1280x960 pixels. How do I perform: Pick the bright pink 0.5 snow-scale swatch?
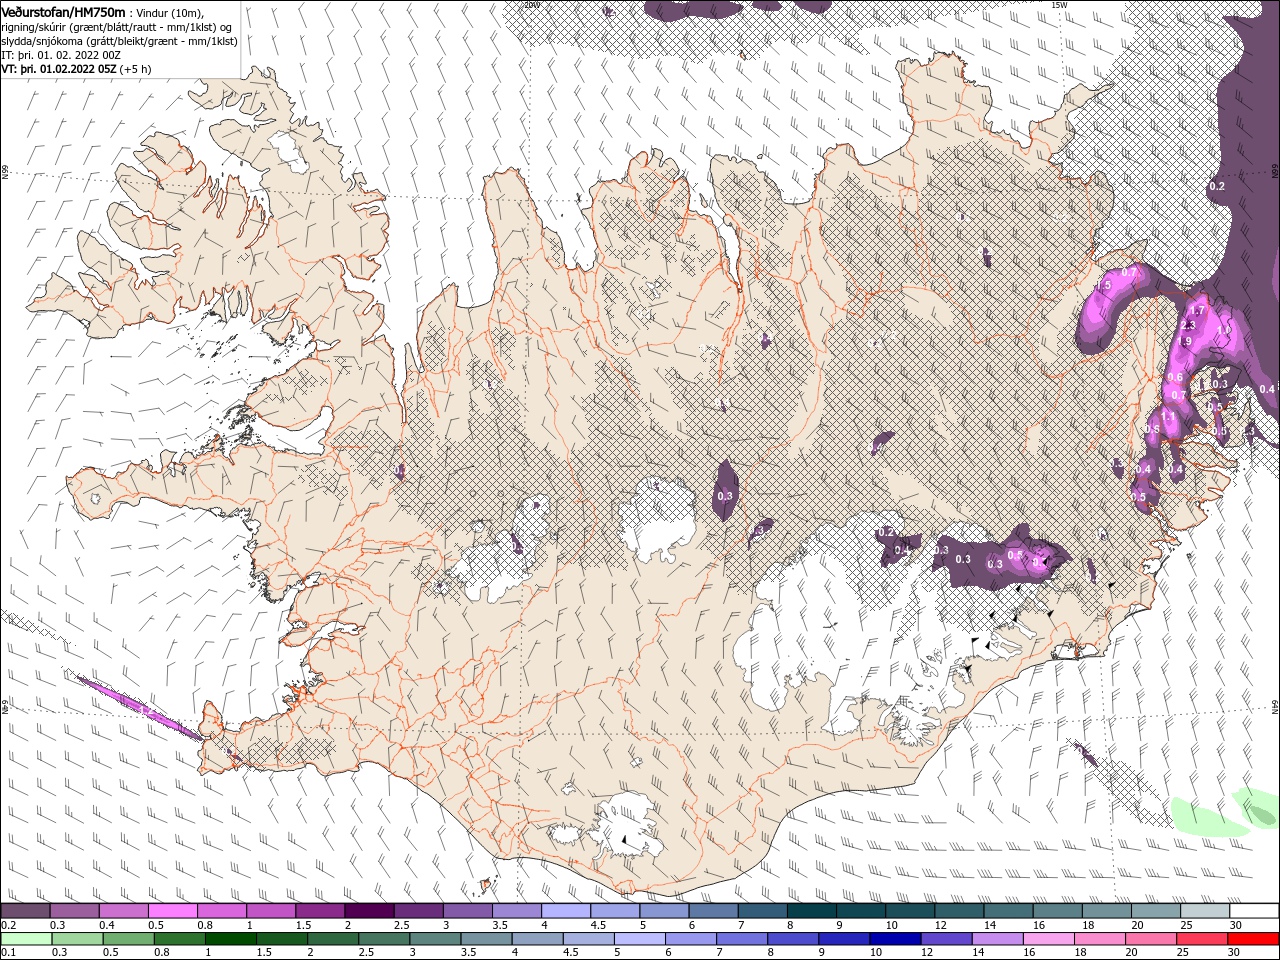click(172, 911)
